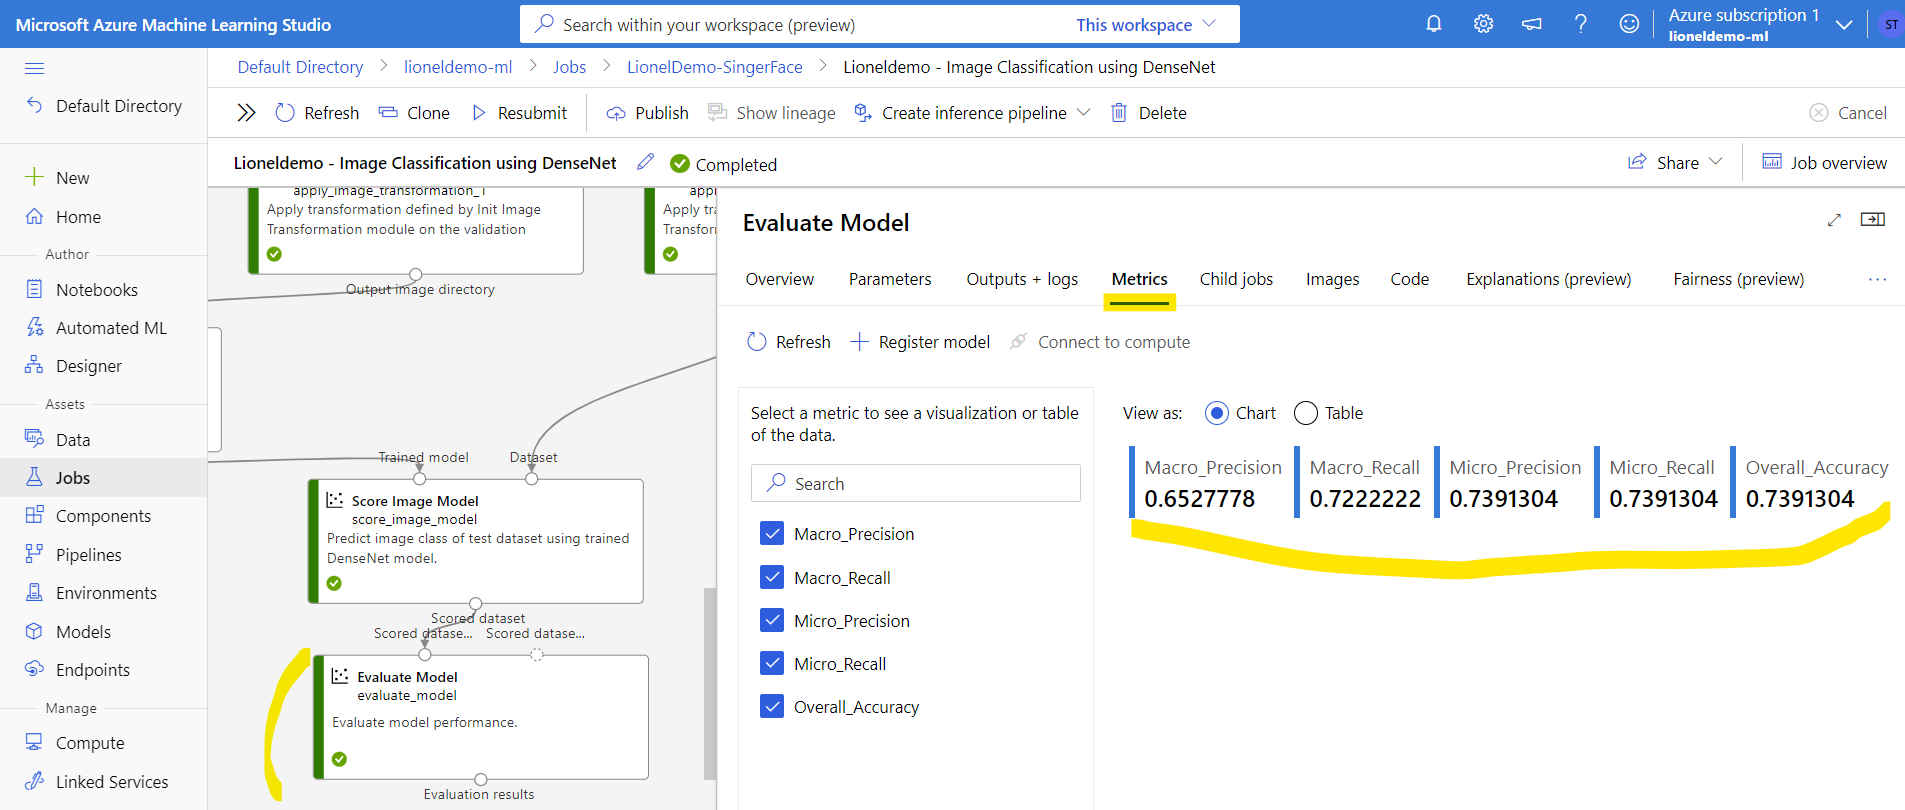1905x810 pixels.
Task: Go back to Default Directory in sidebar
Action: (x=104, y=106)
